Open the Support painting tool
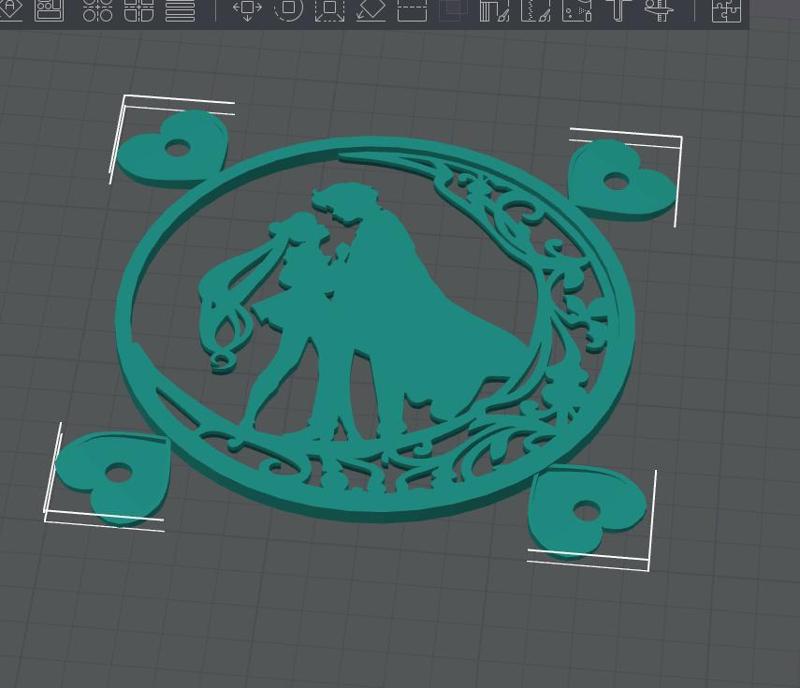This screenshot has height=688, width=800. pos(494,10)
